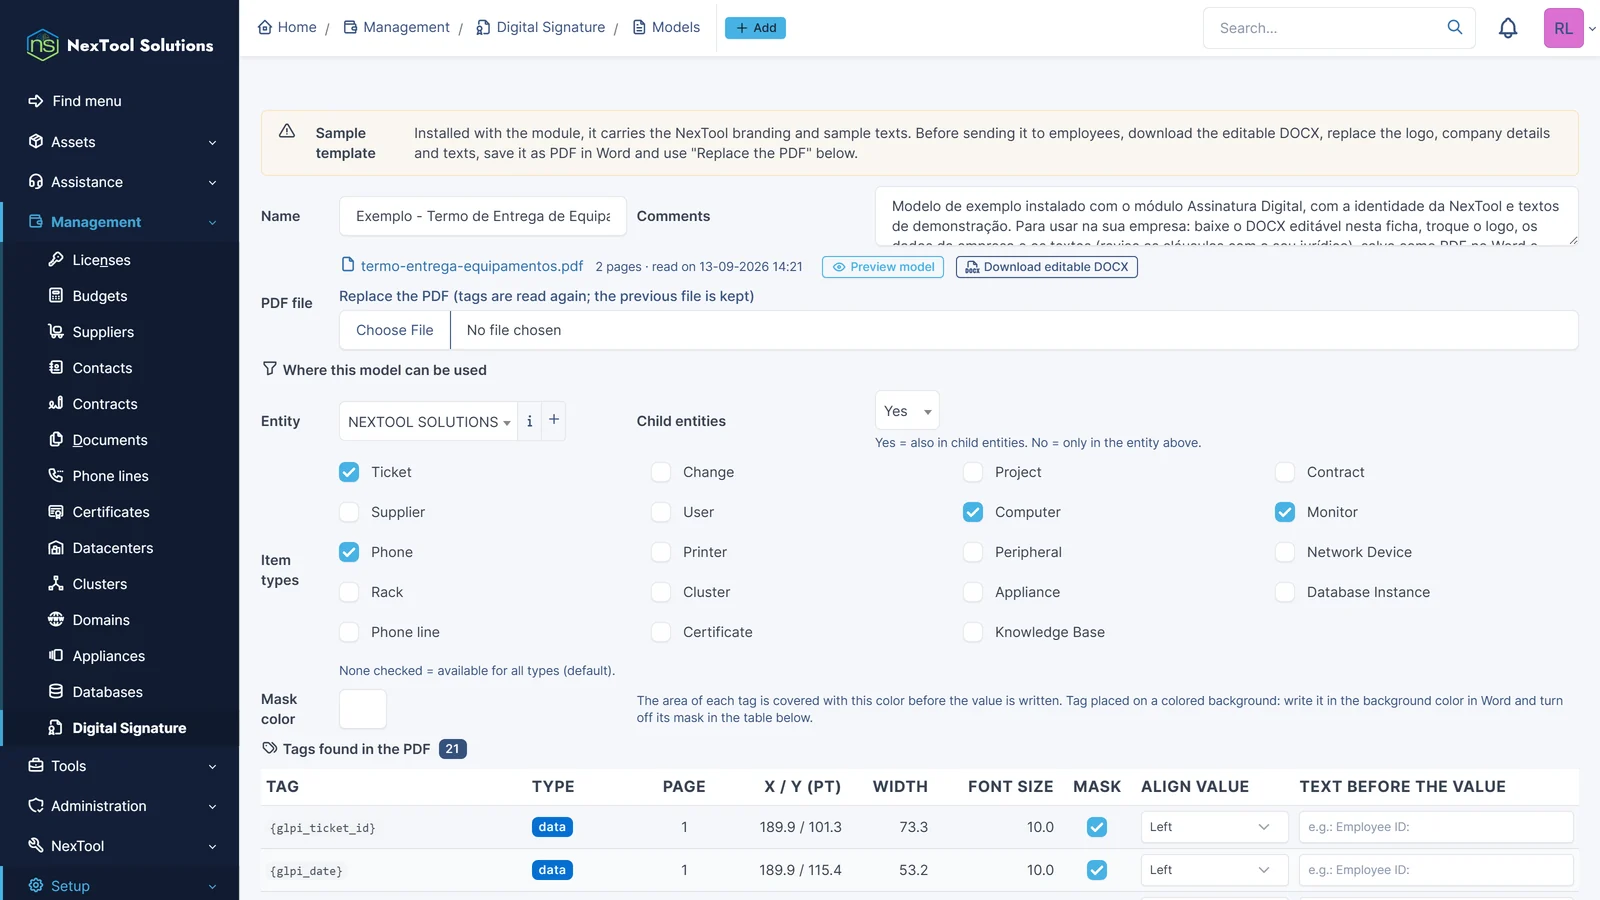Click the Phone lines sidebar icon

click(x=56, y=476)
